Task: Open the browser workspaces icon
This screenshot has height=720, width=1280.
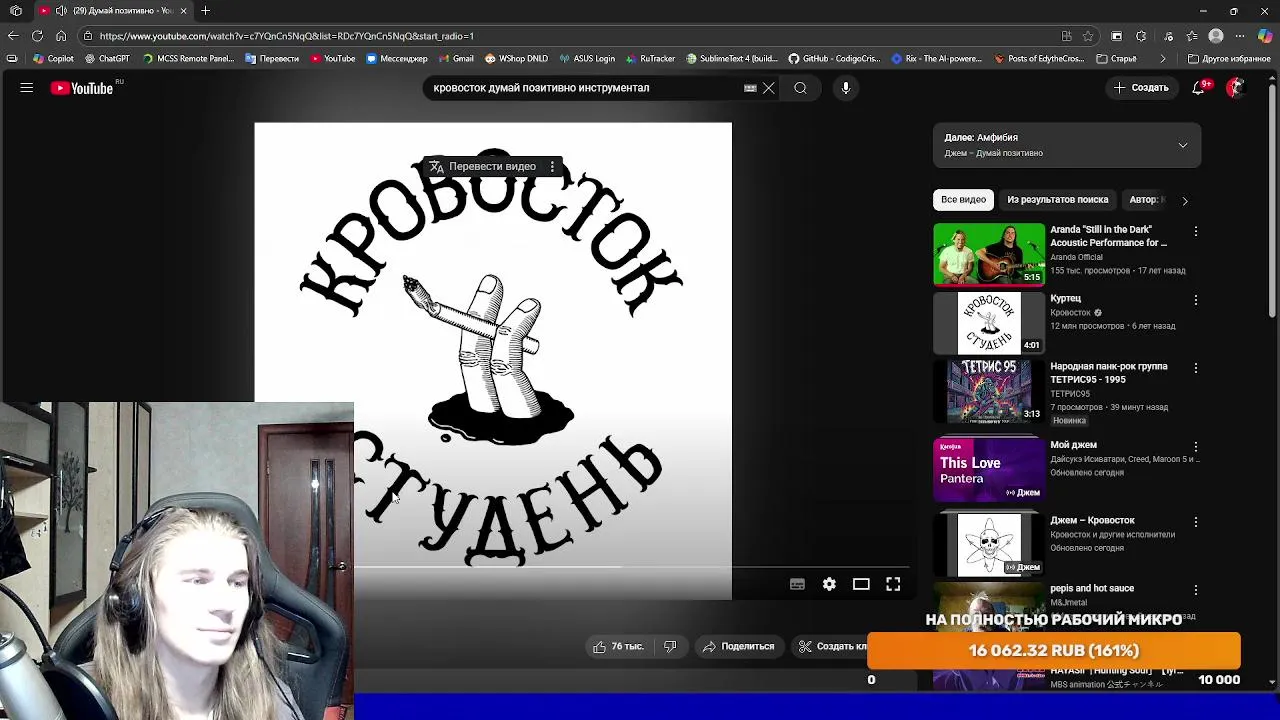Action: pos(16,11)
